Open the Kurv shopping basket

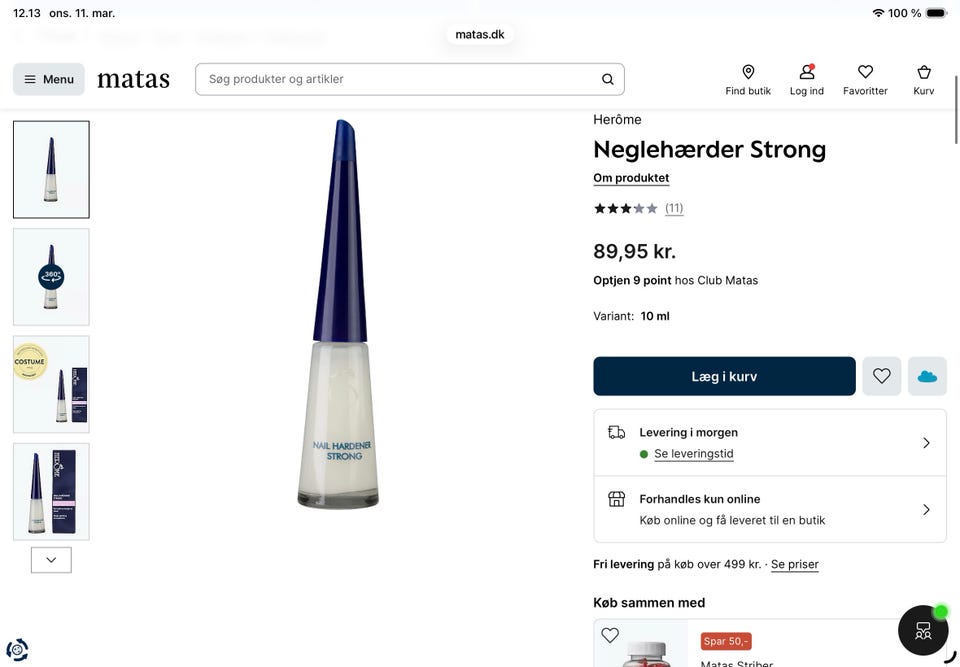click(x=924, y=79)
